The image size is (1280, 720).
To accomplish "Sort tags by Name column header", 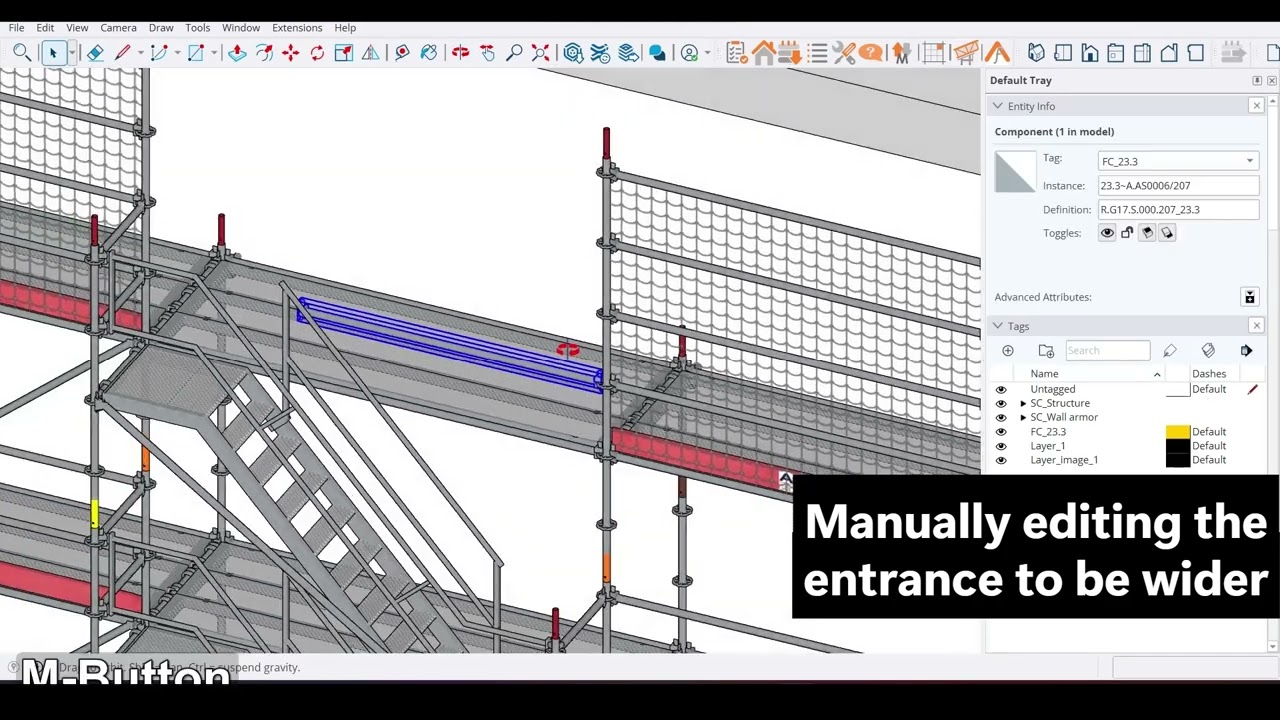I will [1091, 374].
